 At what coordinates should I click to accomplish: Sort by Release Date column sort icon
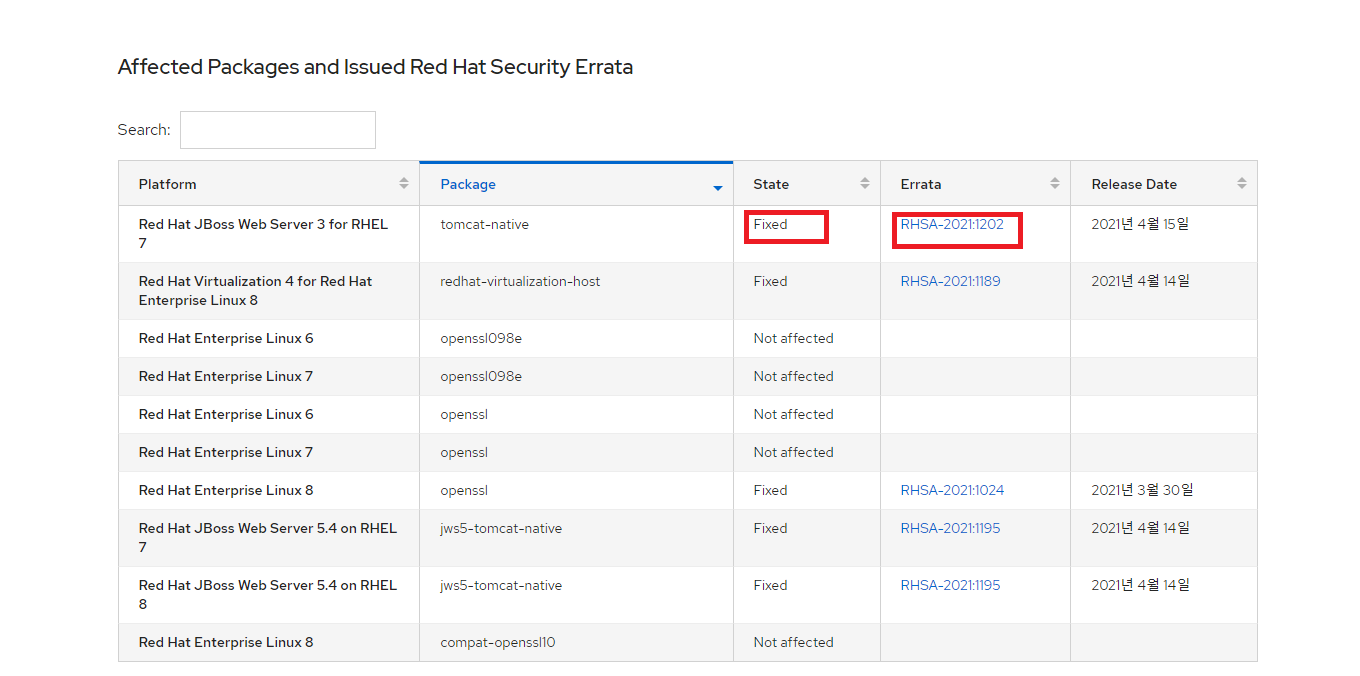[x=1242, y=184]
